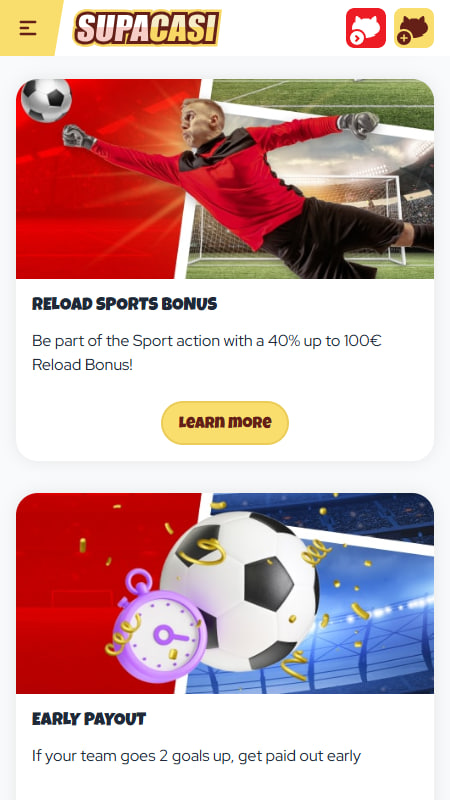Go home via the SUPACASI logo
Viewport: 450px width, 800px height.
pyautogui.click(x=147, y=28)
